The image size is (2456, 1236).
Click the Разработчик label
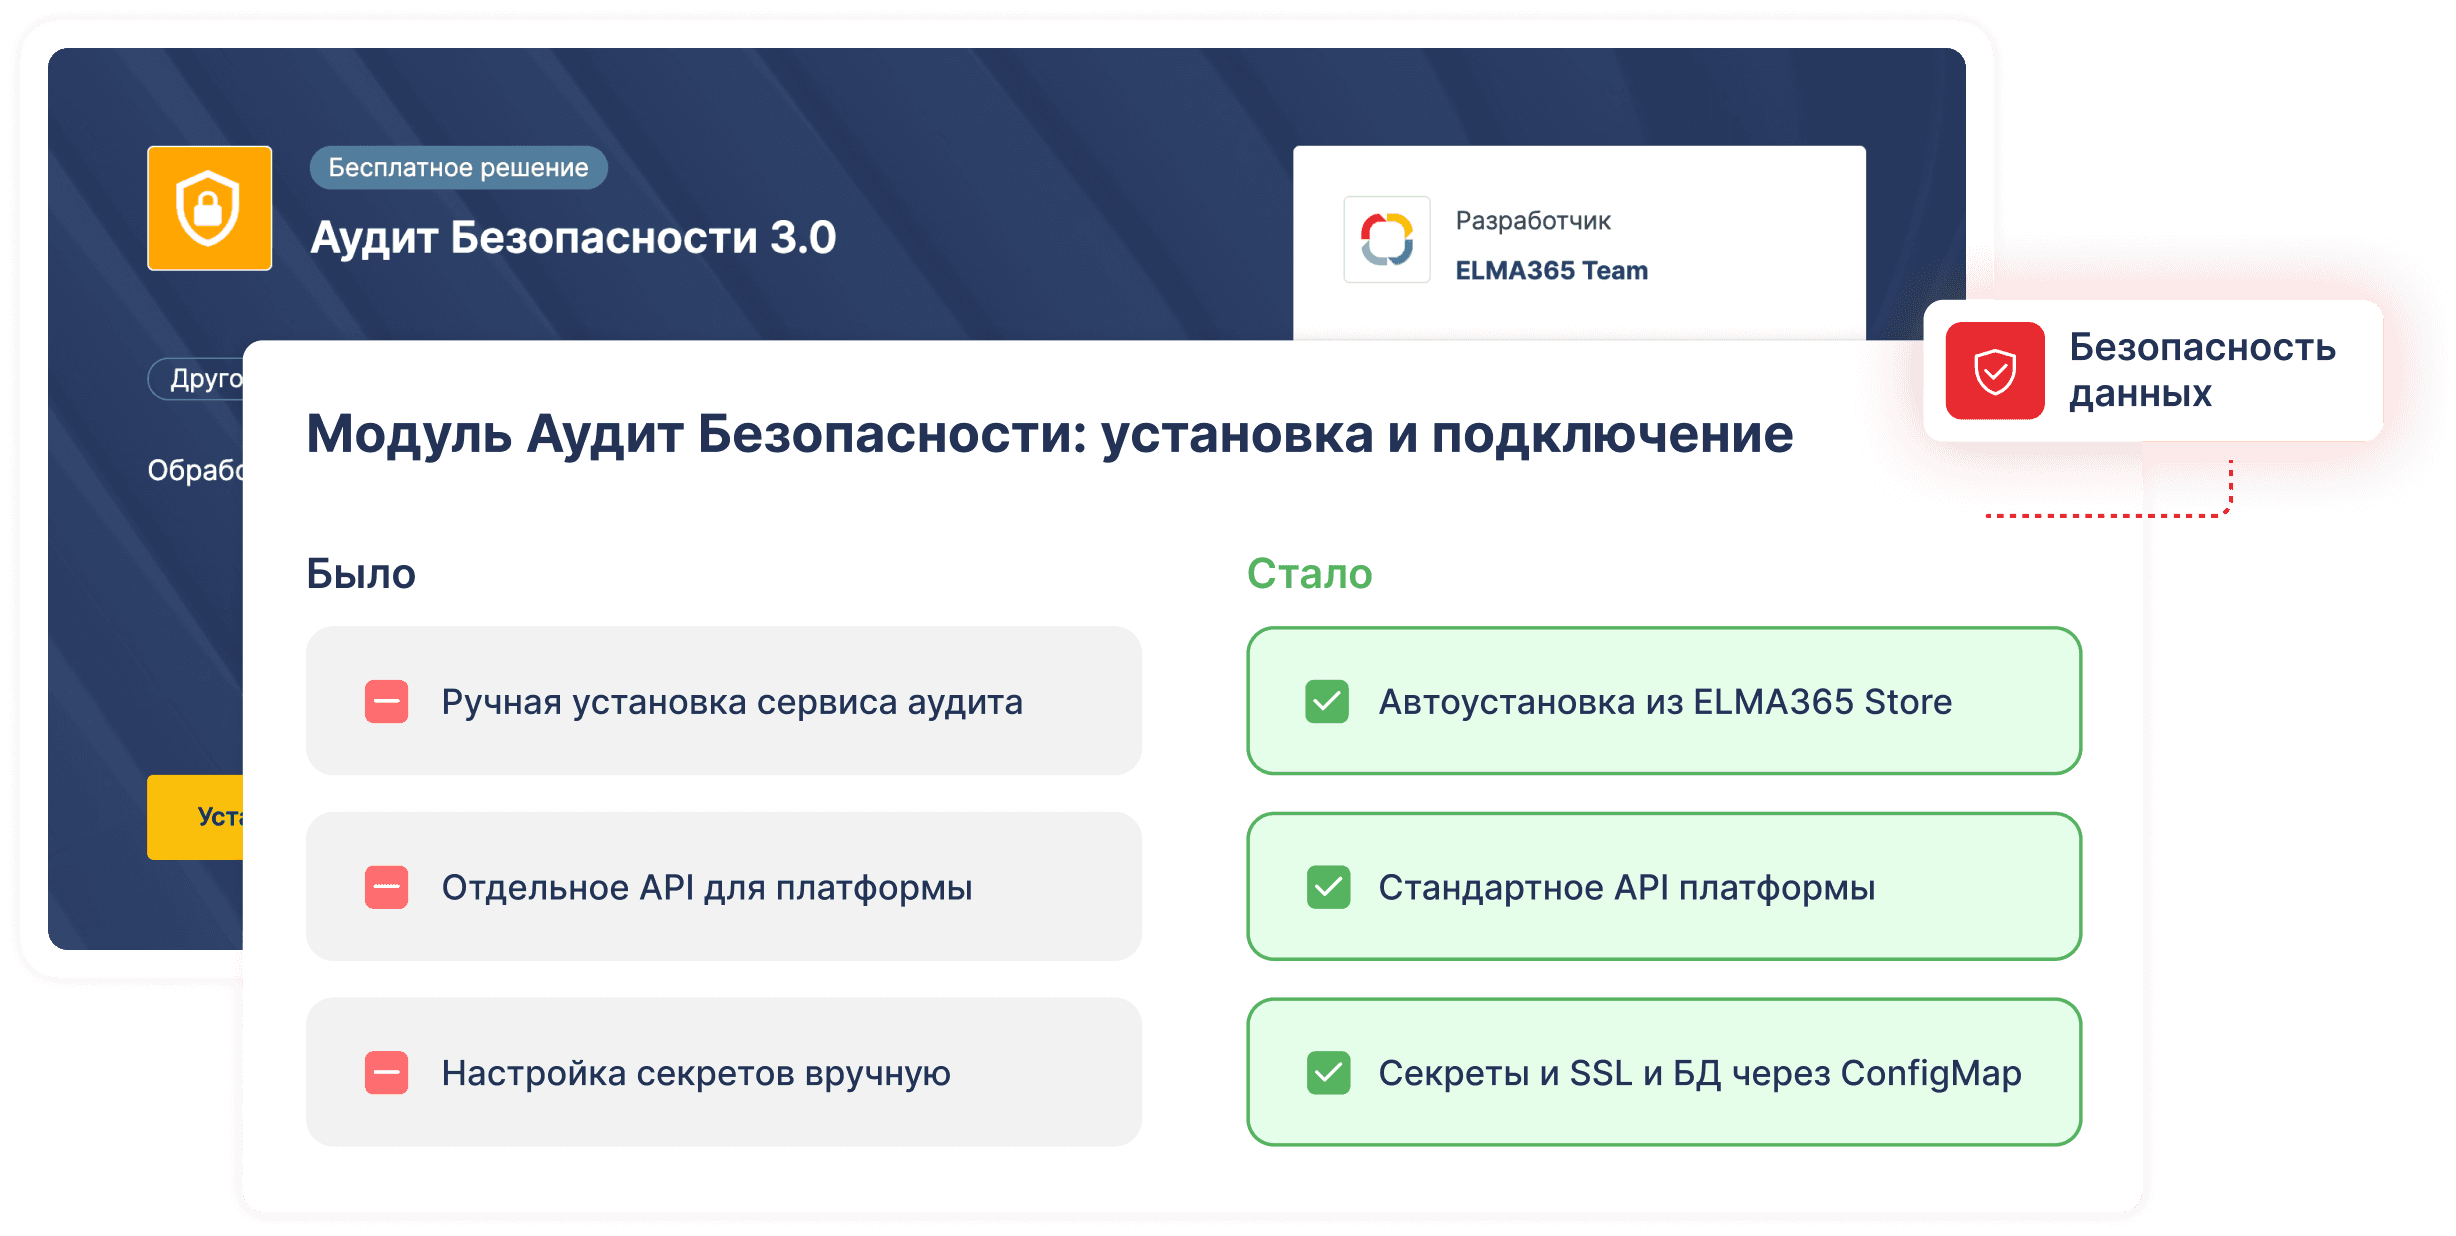[x=1533, y=220]
